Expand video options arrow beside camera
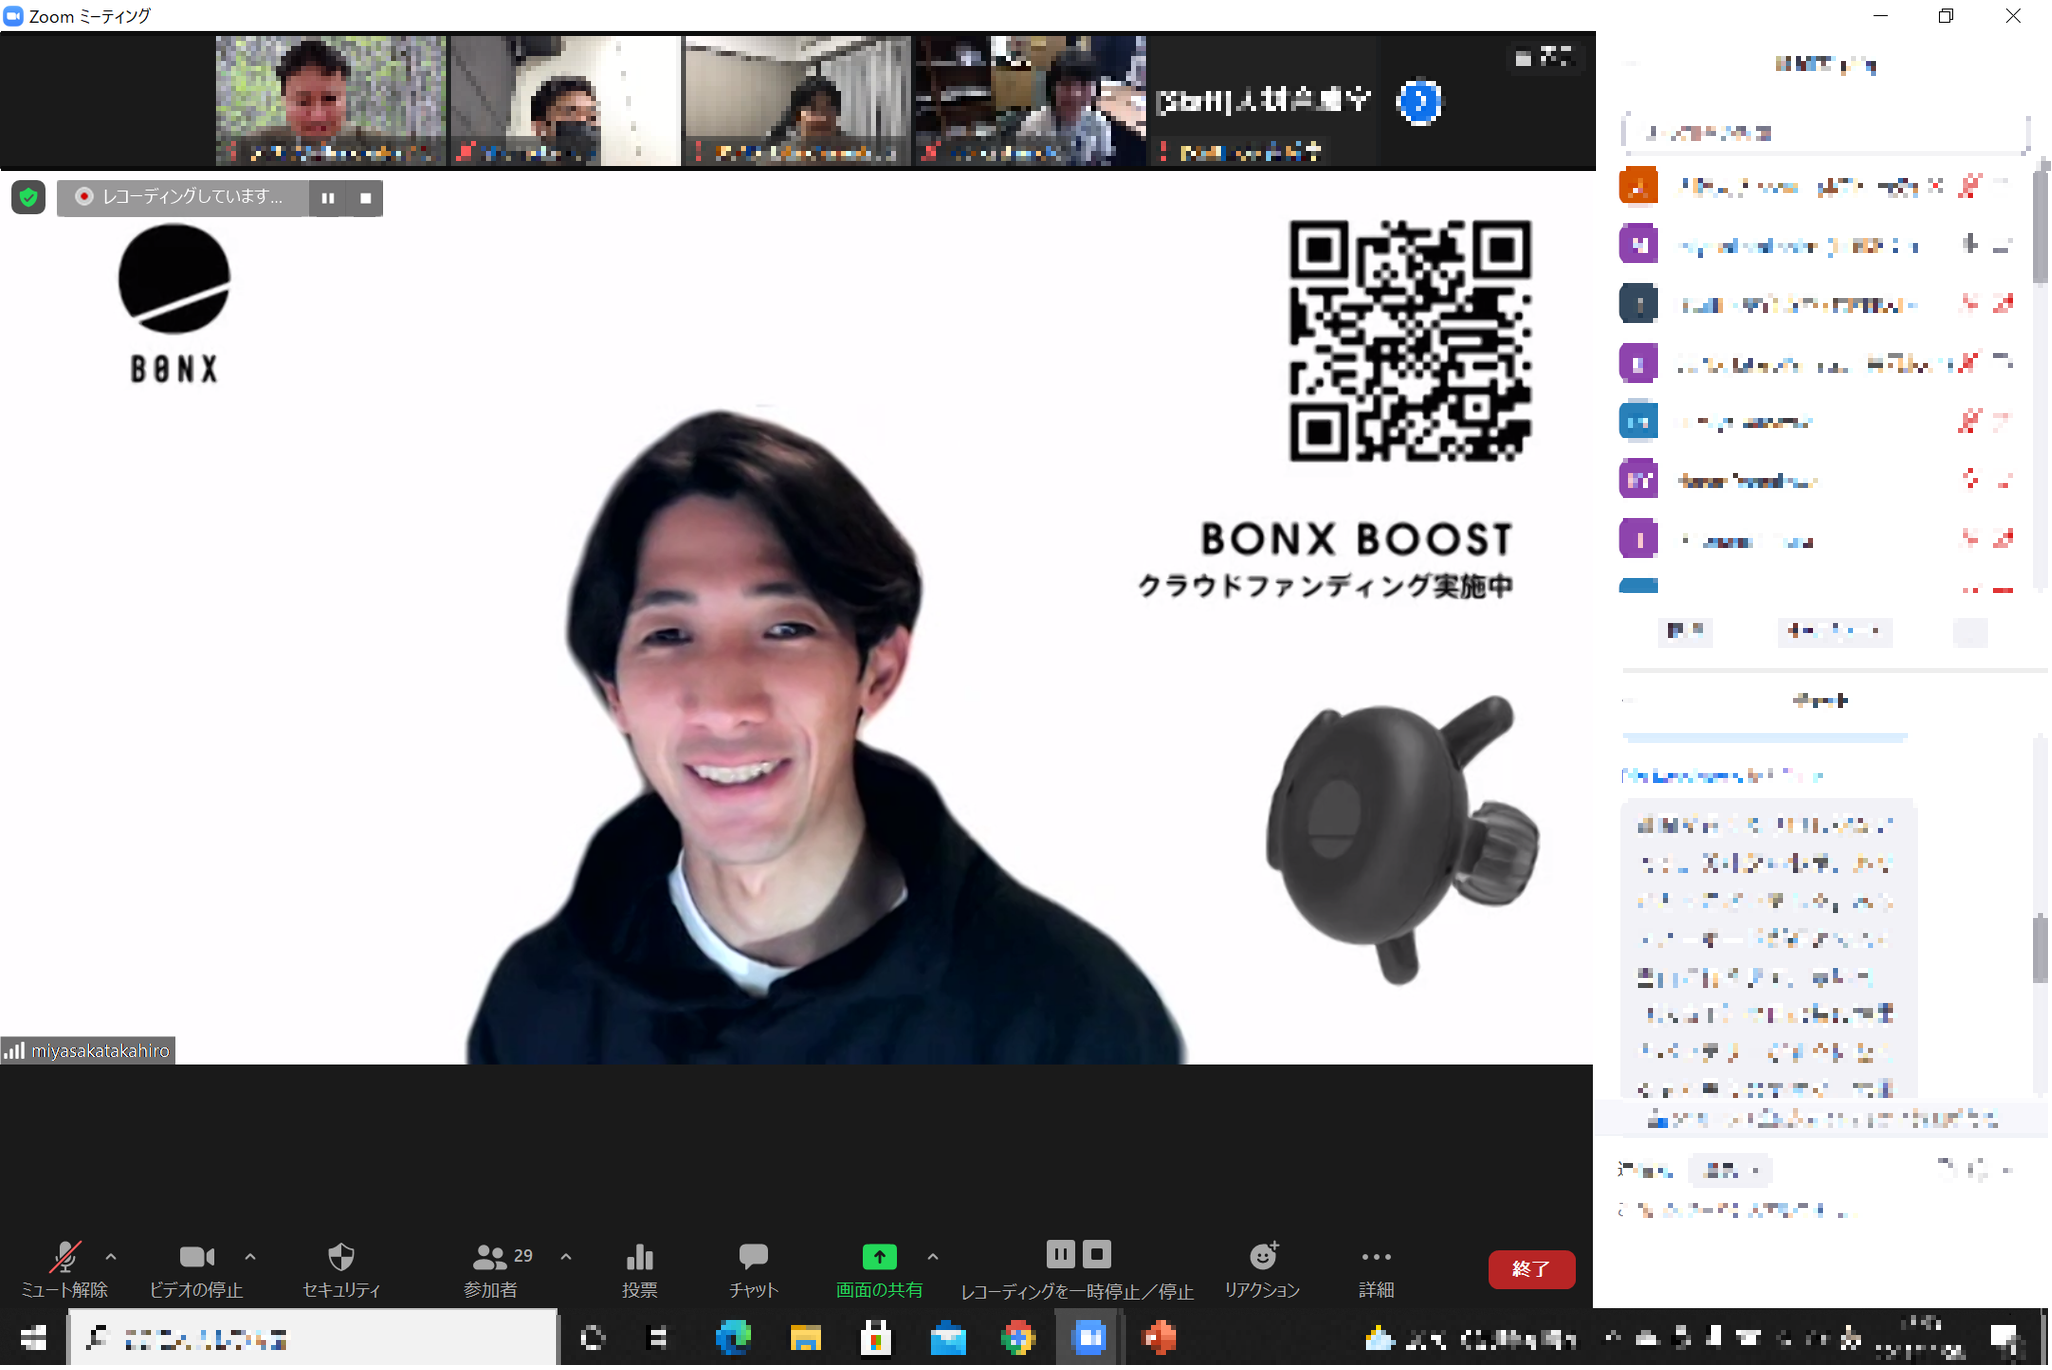 [250, 1257]
